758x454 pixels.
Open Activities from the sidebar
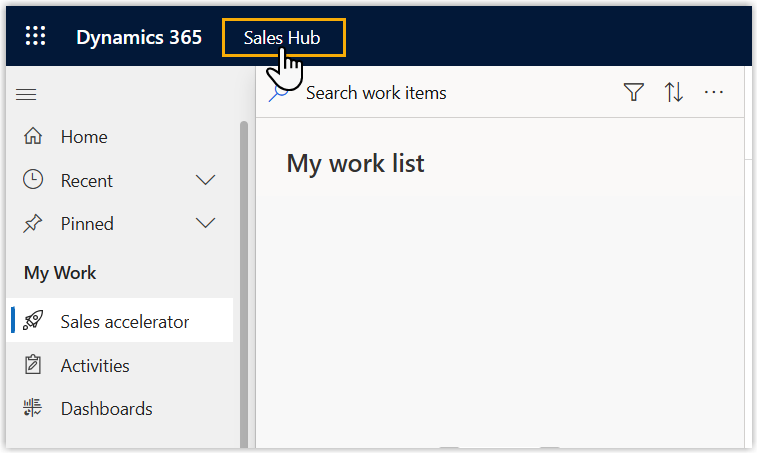pos(95,365)
